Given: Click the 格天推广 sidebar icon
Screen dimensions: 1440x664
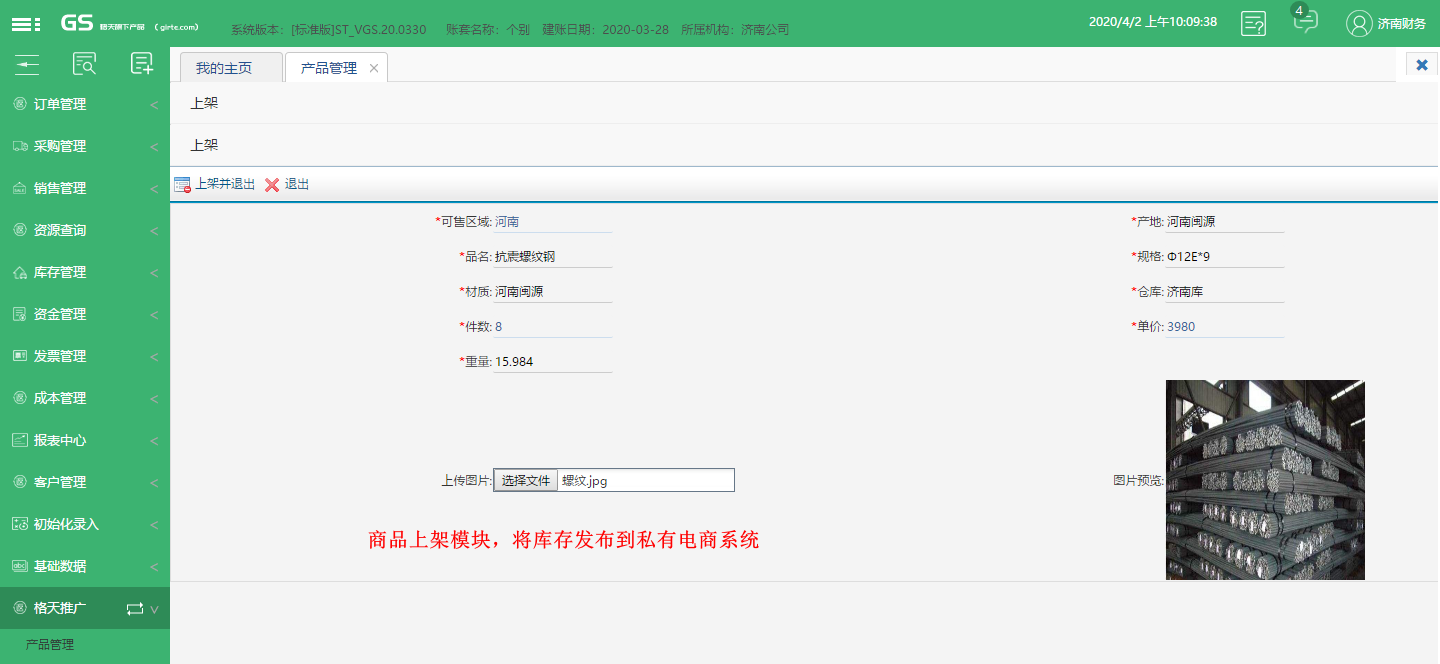Looking at the screenshot, I should (x=20, y=608).
